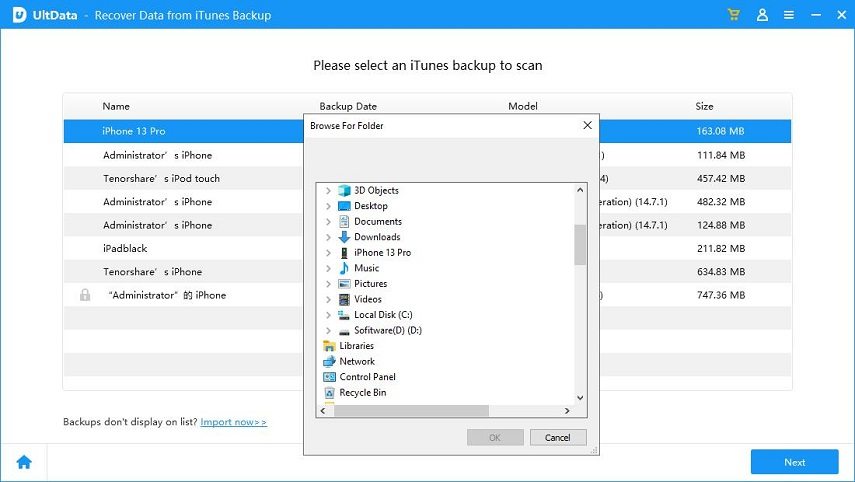The image size is (855, 482).
Task: Select the Music folder label in tree
Action: coord(366,268)
